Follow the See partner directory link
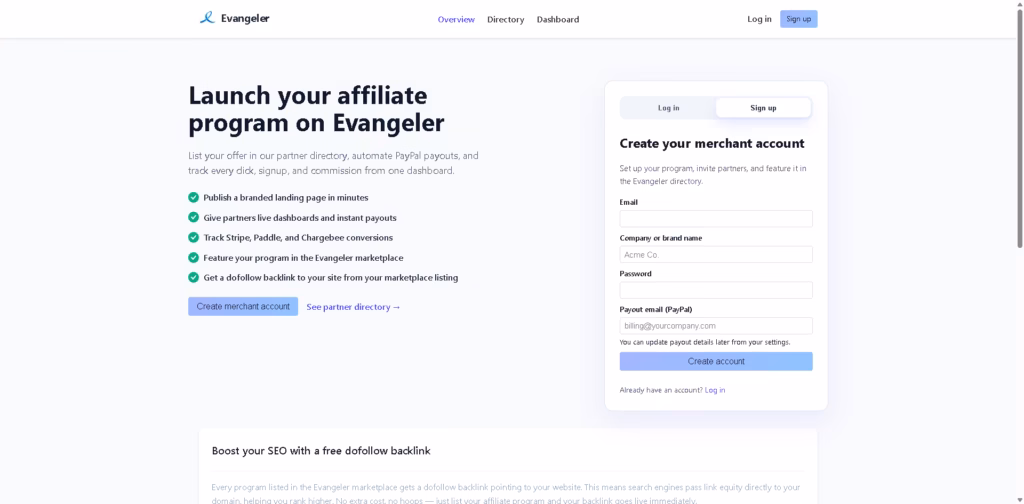Screen dimensions: 1024x504 (353, 307)
